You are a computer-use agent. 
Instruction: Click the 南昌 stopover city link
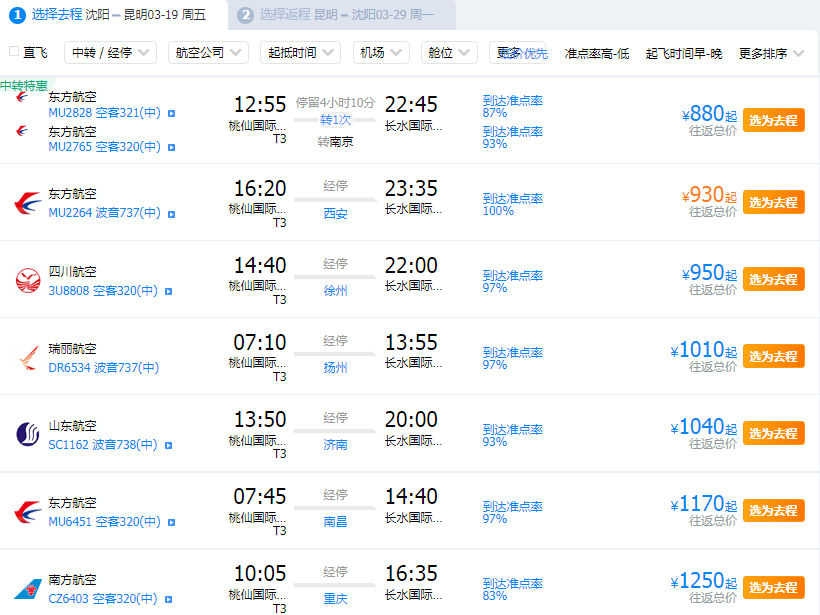(335, 521)
